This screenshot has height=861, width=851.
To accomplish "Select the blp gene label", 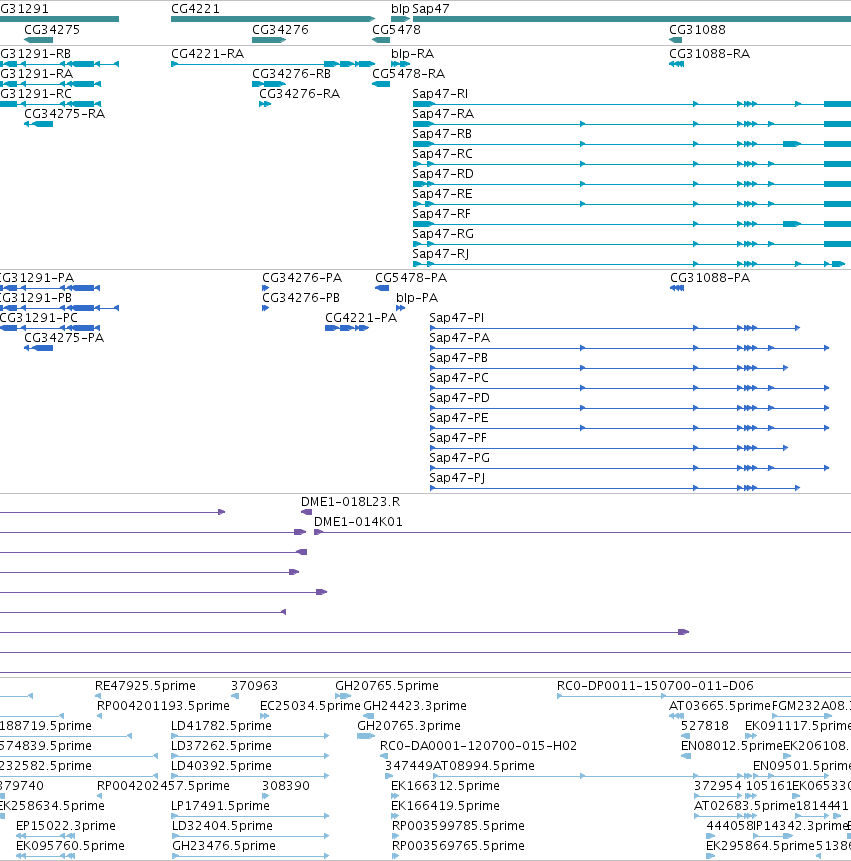I will tap(400, 9).
